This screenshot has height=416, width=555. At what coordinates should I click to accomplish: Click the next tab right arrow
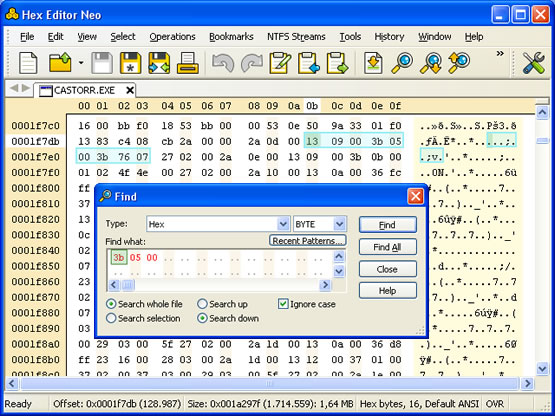coord(26,88)
